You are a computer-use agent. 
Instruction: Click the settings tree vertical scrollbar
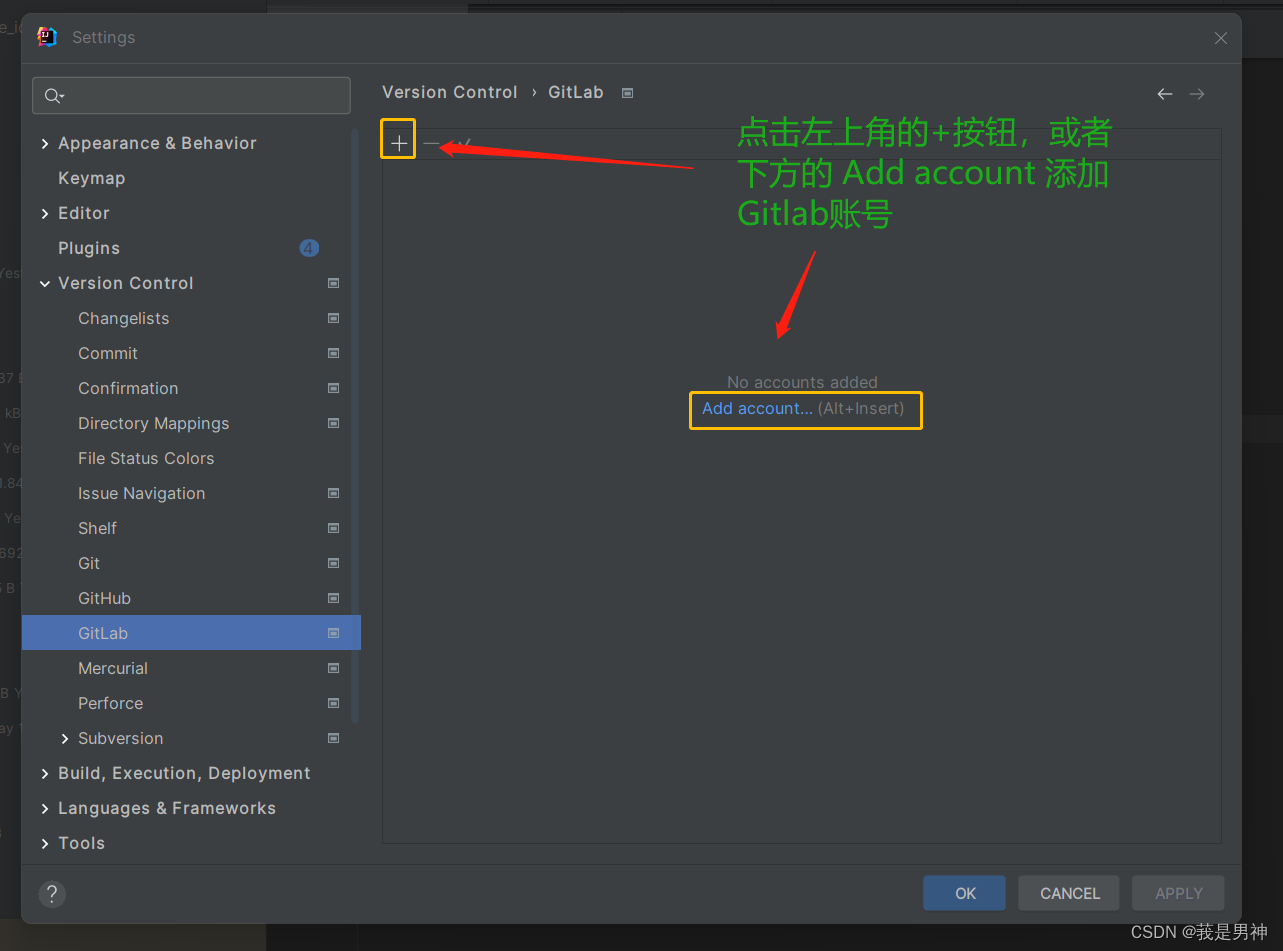coord(355,425)
